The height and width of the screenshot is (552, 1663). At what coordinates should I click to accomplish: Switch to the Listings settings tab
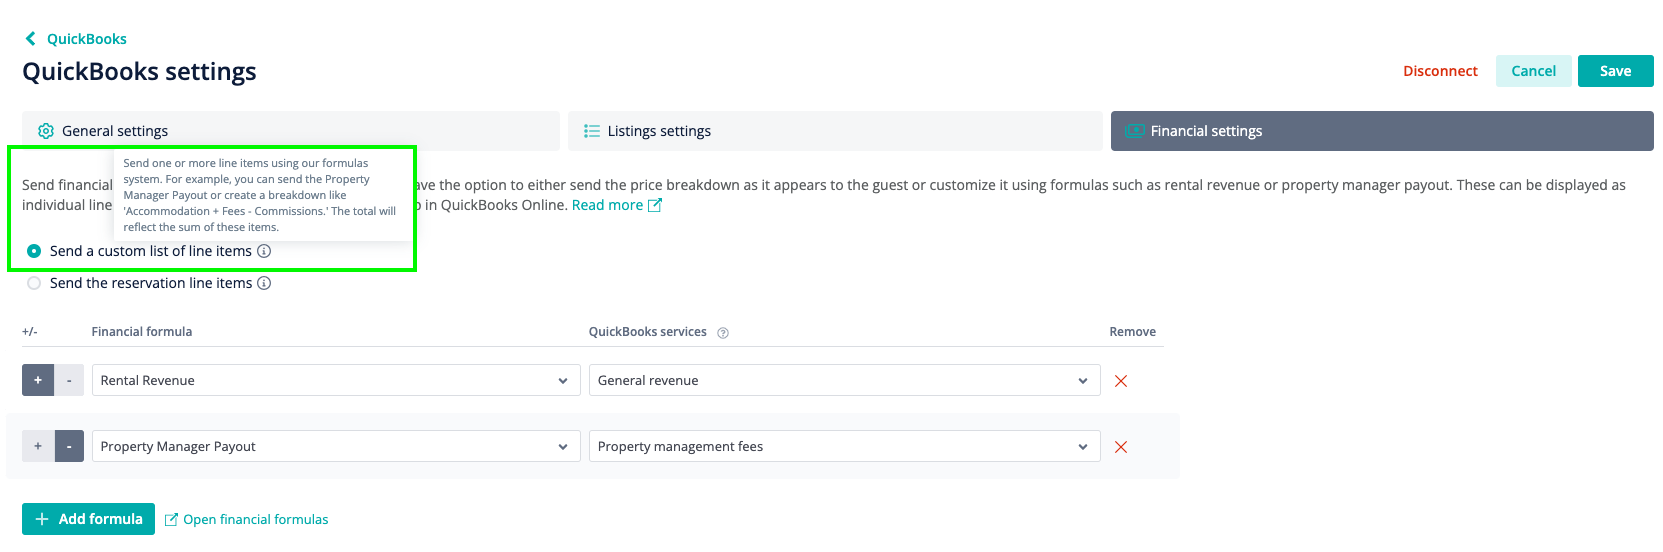point(835,131)
